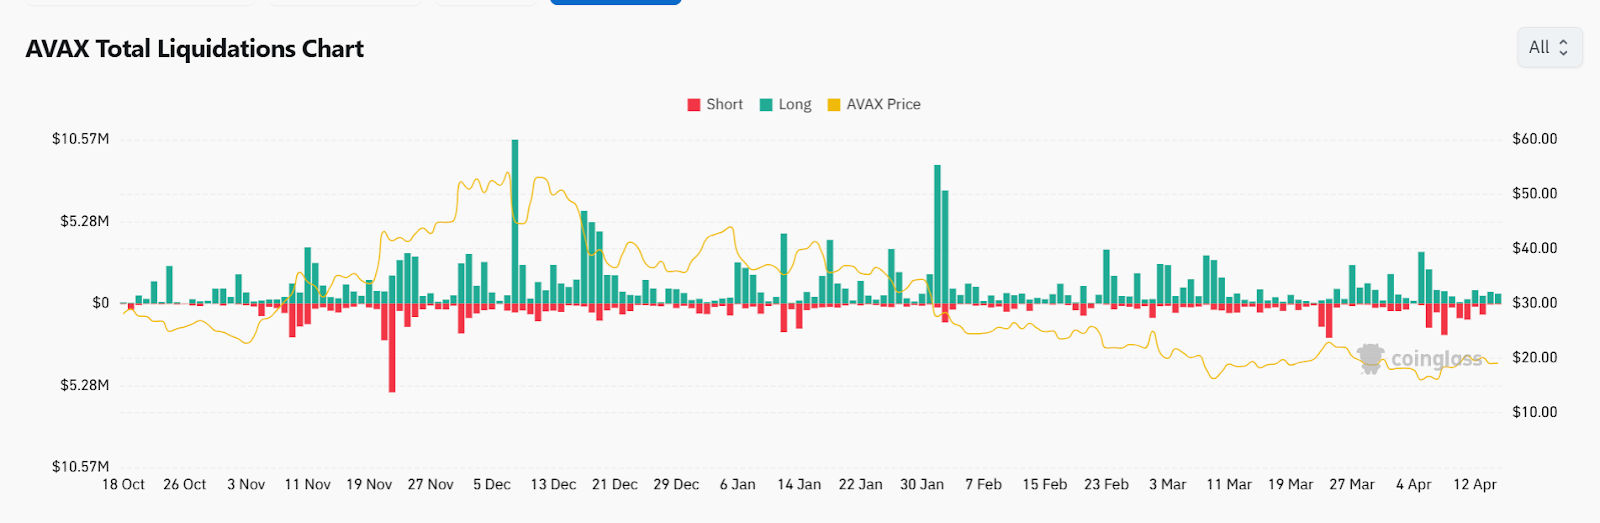Click the red Short legend swatch
This screenshot has height=523, width=1600.
tap(694, 105)
